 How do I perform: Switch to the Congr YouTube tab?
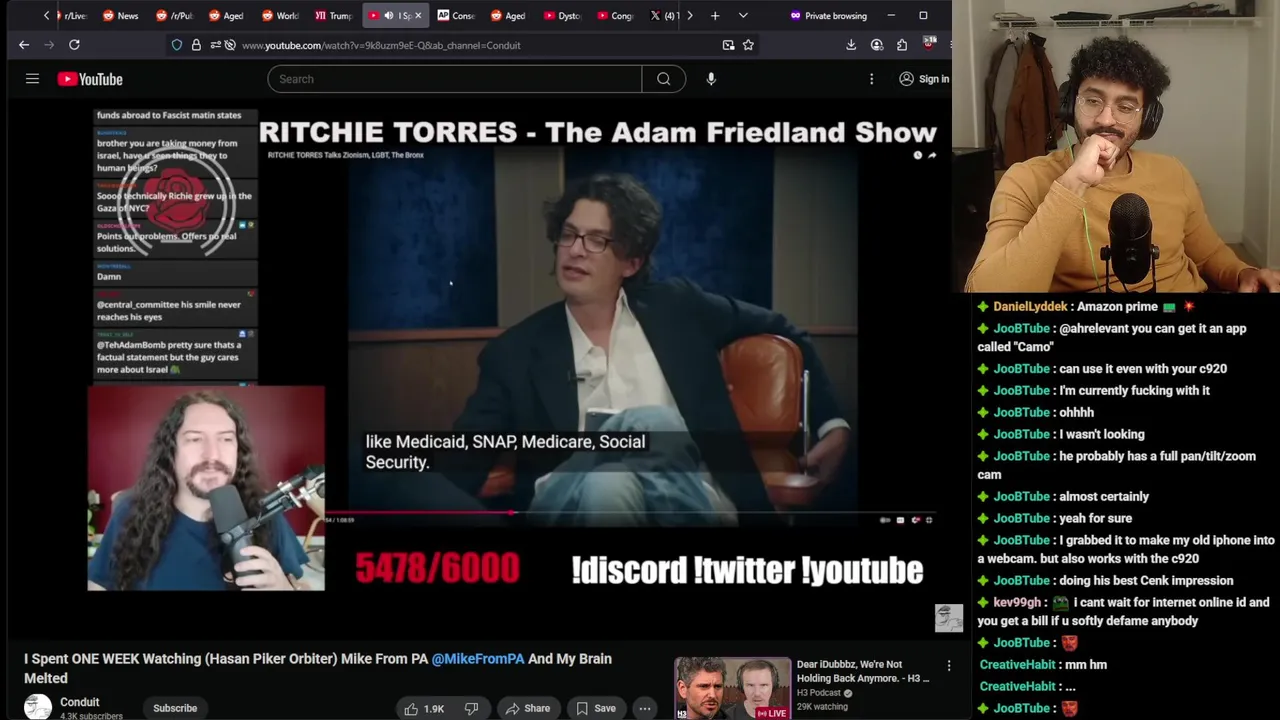click(x=614, y=16)
